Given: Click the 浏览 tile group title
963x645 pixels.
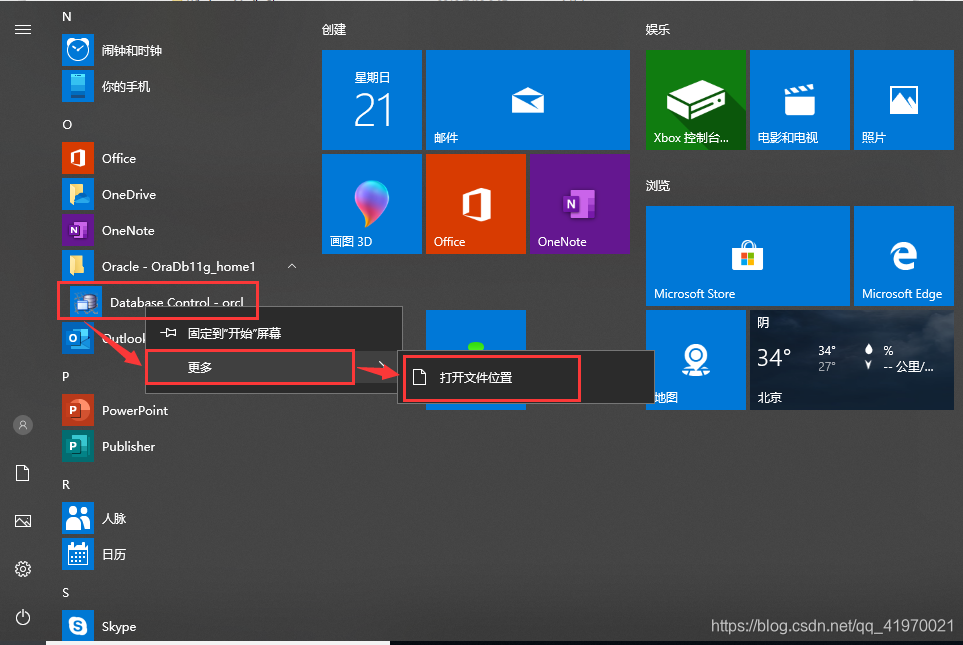Looking at the screenshot, I should coord(658,186).
